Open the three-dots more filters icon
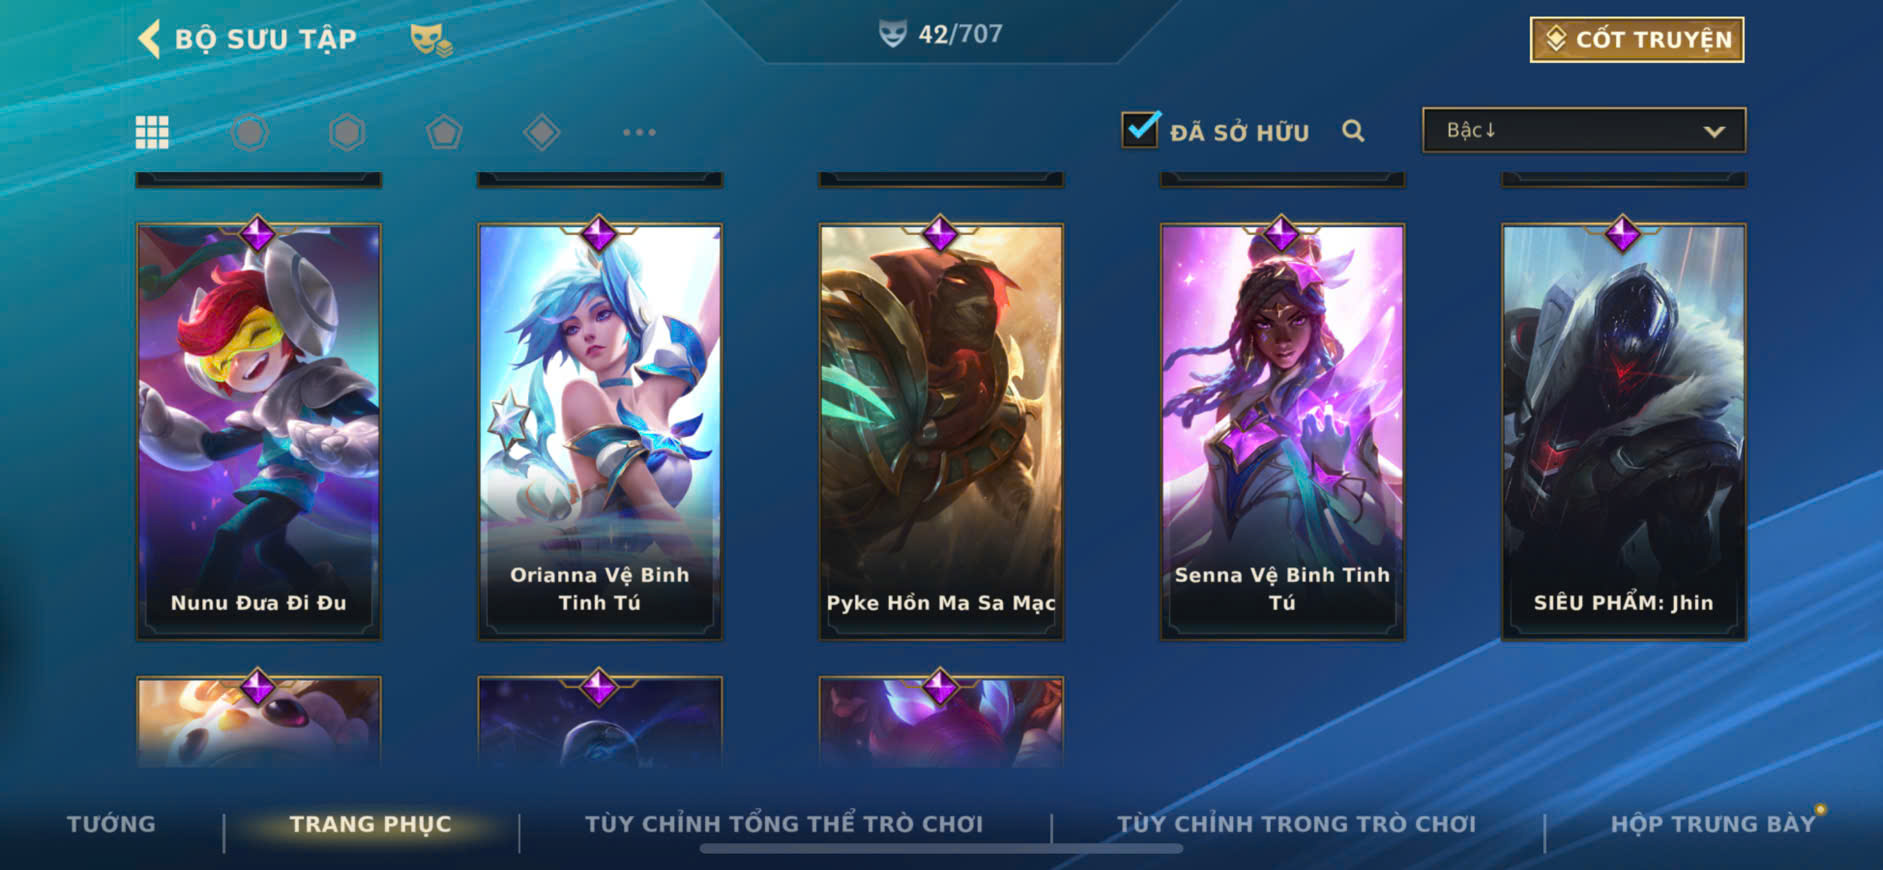 (639, 132)
